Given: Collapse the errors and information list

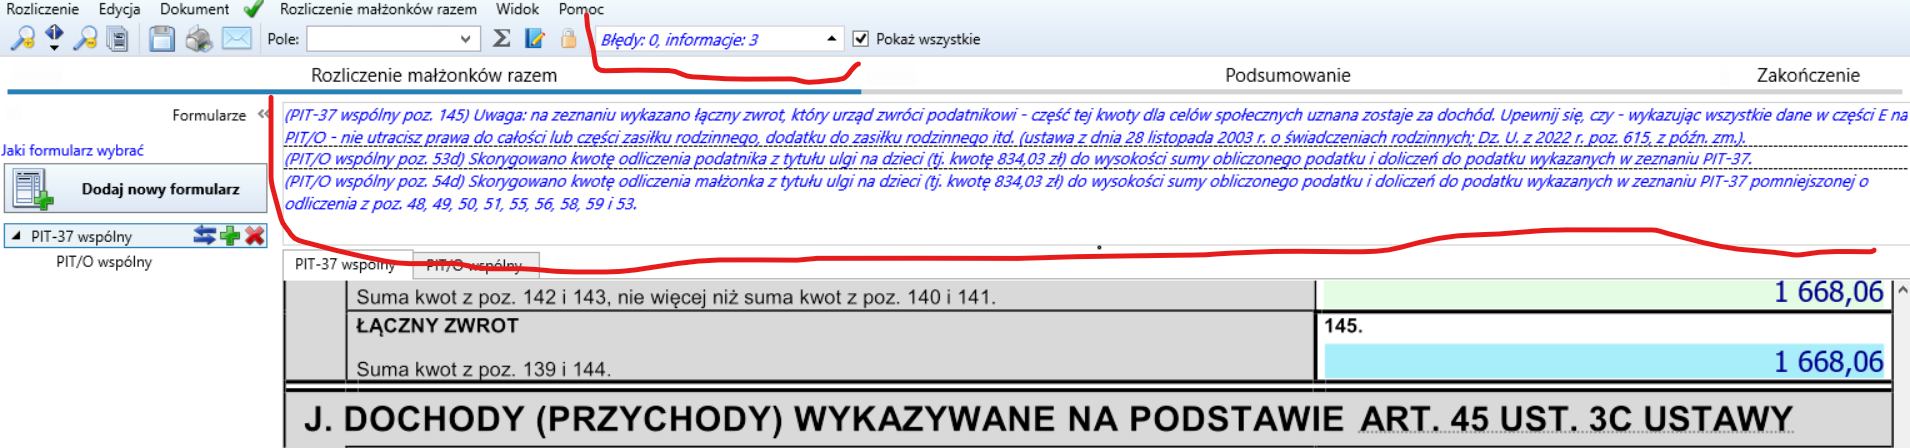Looking at the screenshot, I should [831, 39].
